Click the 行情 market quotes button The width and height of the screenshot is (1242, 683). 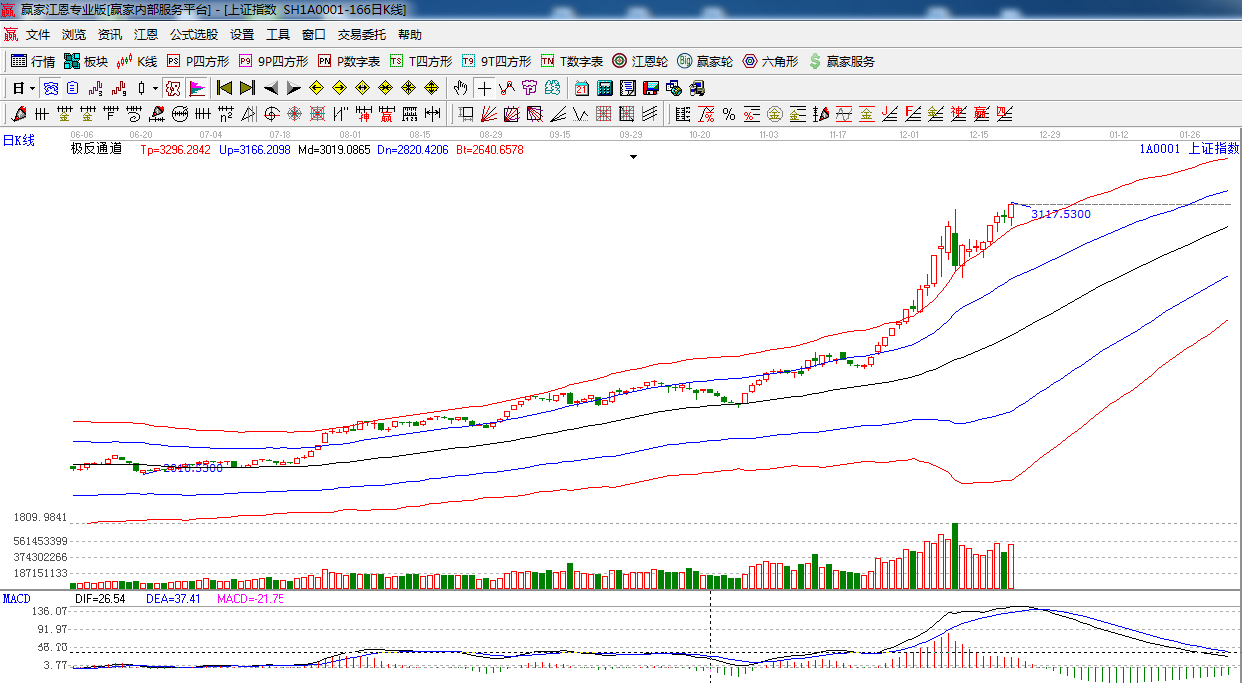click(x=33, y=61)
